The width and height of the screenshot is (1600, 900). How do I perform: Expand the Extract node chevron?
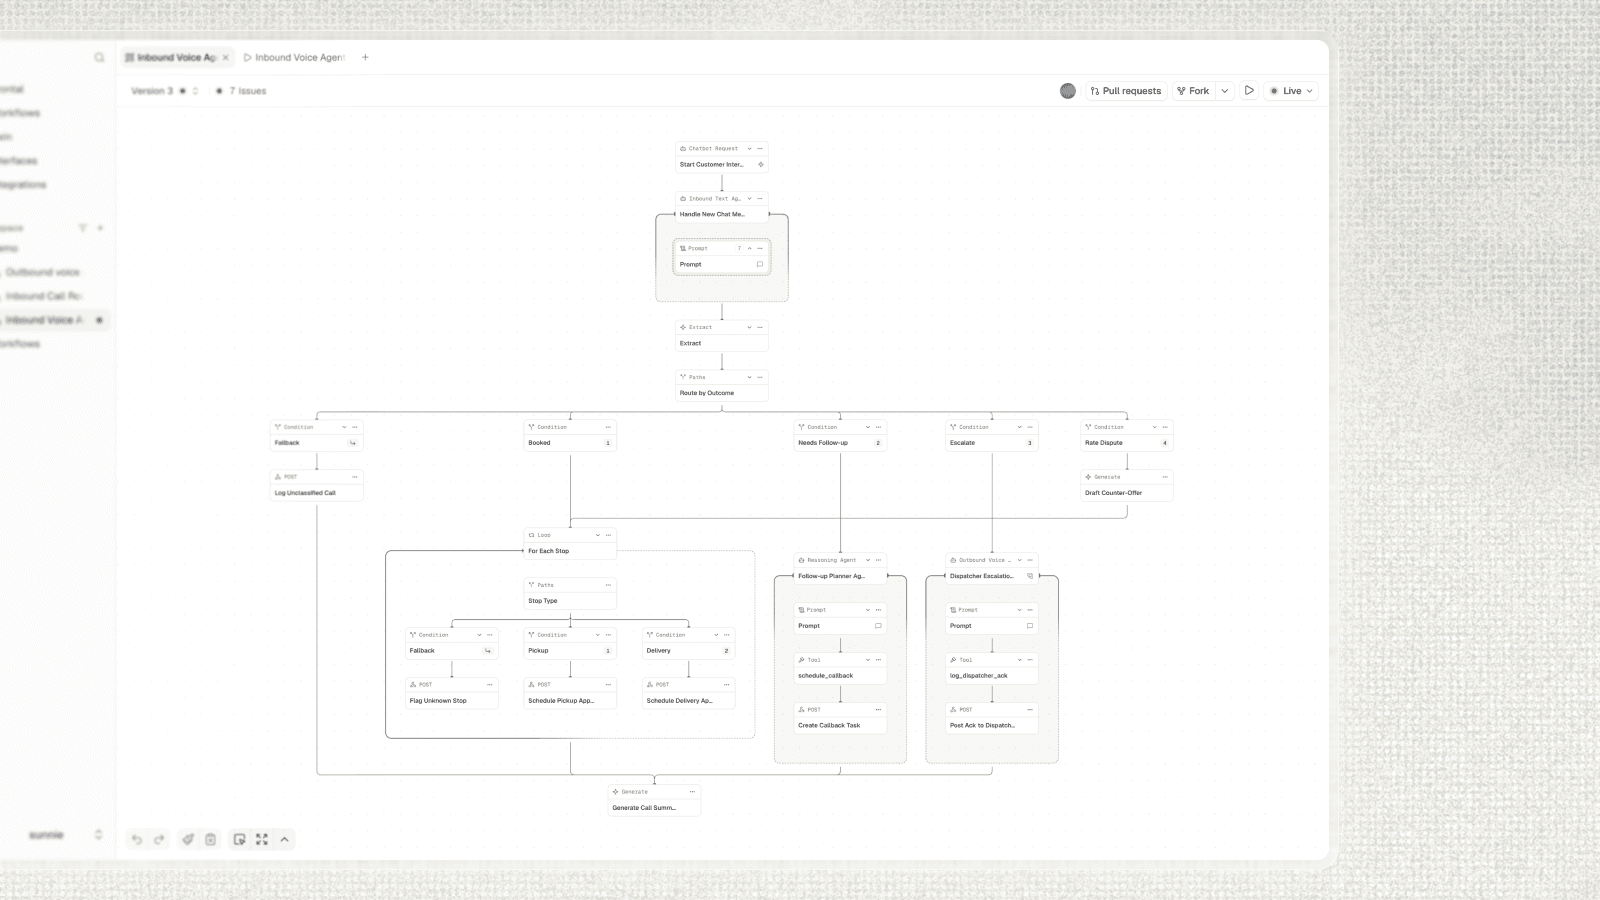[x=749, y=327]
